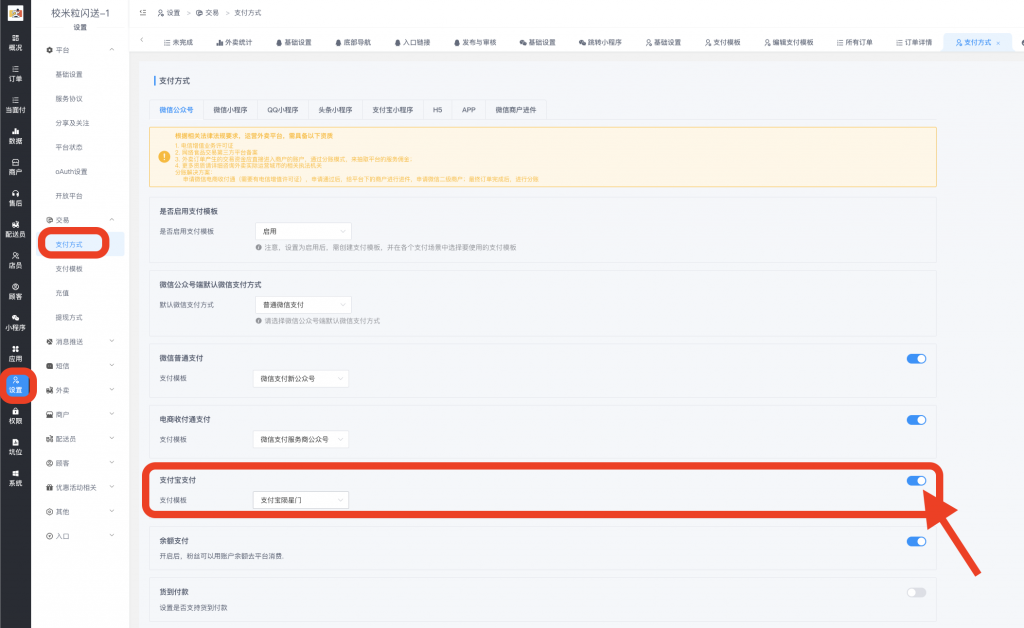Enable the 货到付款 switch

pos(916,592)
